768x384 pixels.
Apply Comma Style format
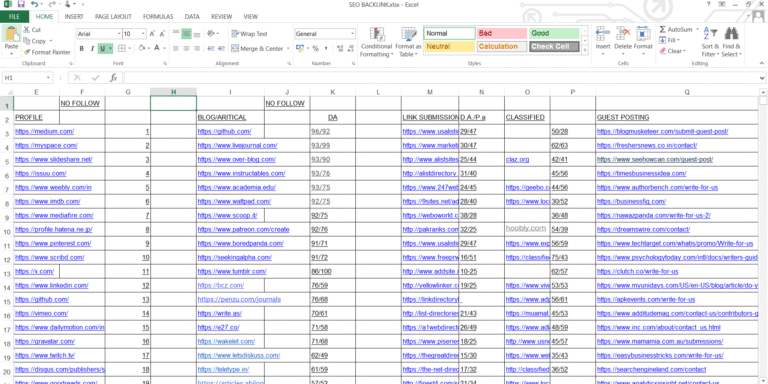tap(326, 48)
